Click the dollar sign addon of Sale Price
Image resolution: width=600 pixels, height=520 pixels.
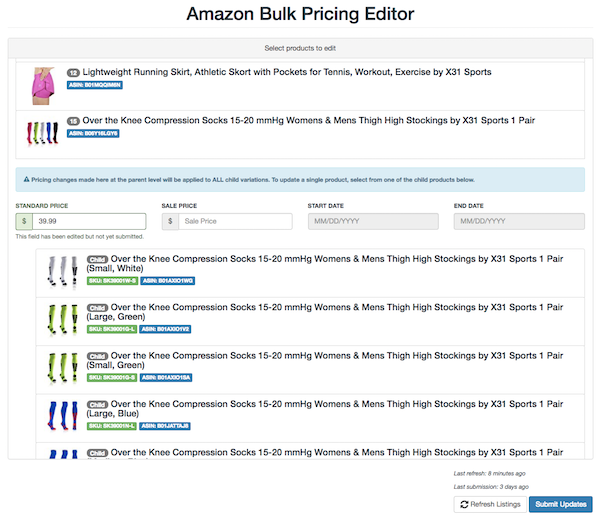(x=170, y=221)
